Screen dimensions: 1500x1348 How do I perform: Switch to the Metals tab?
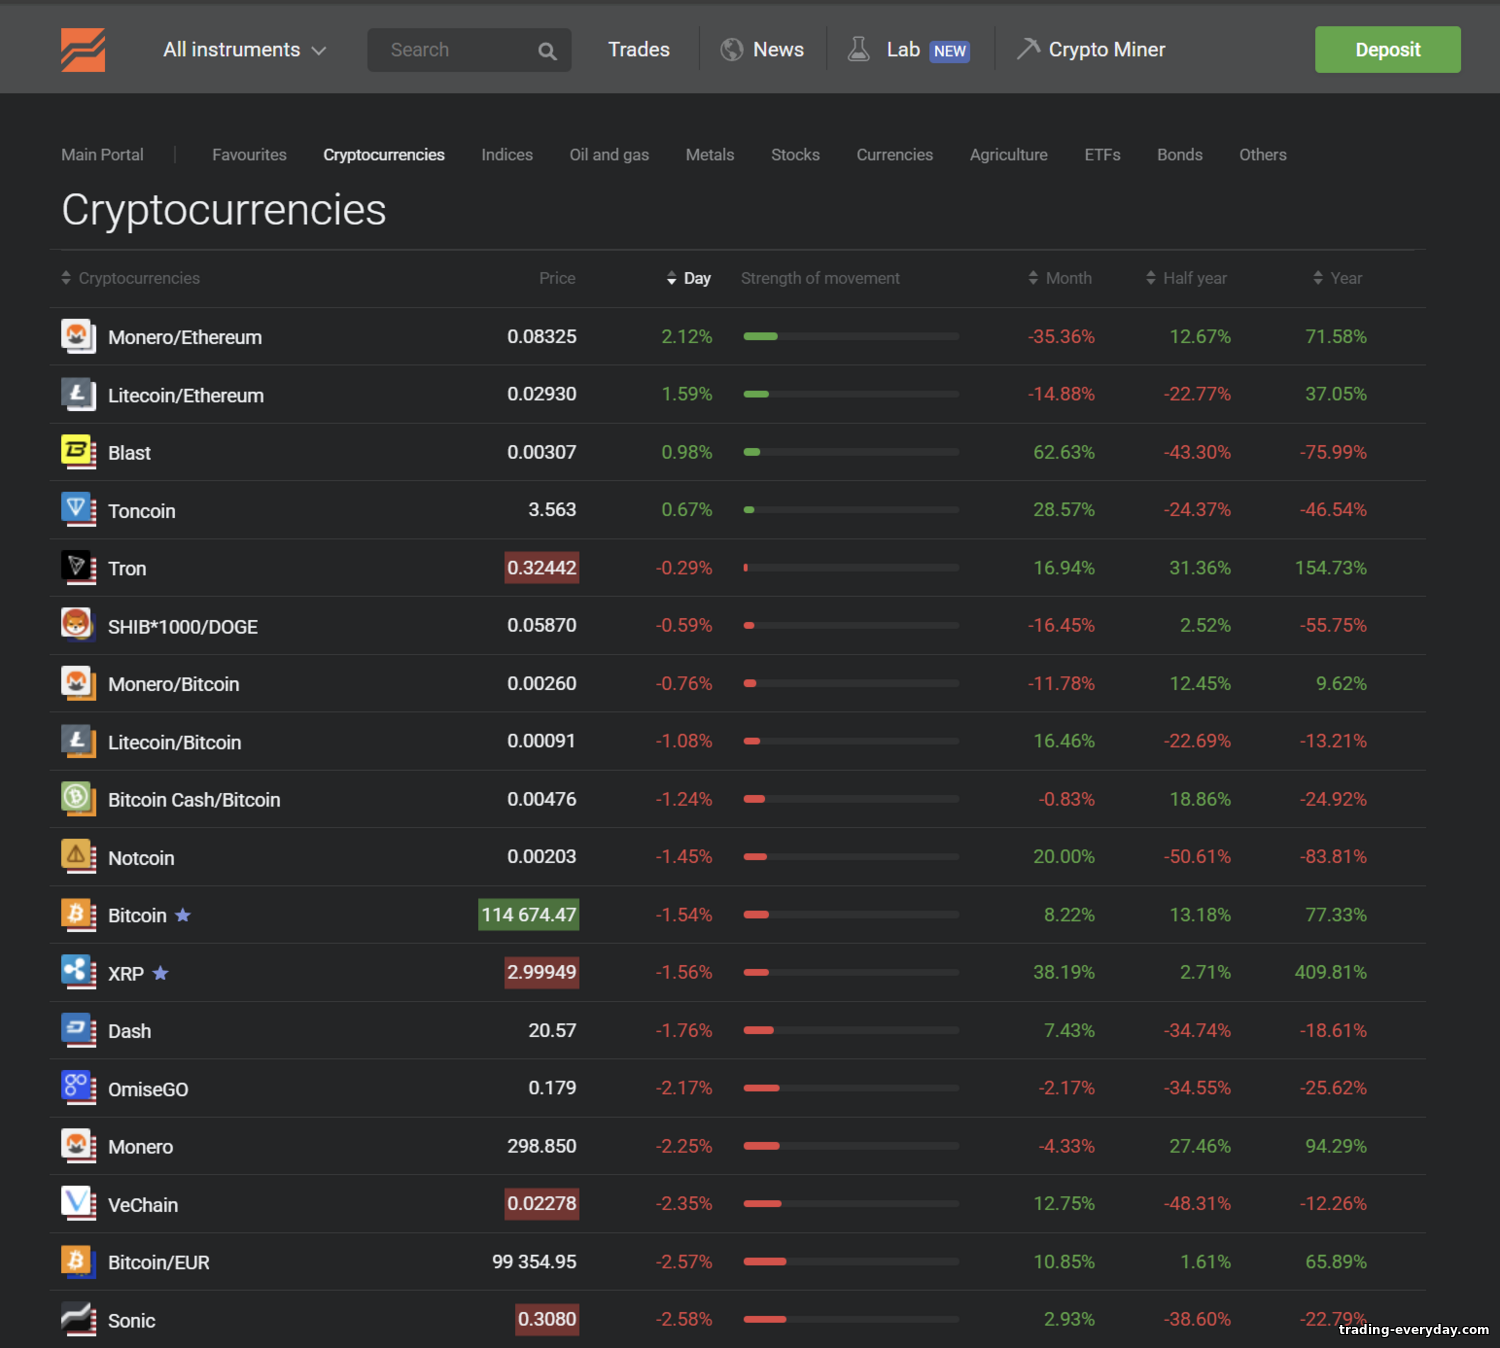coord(710,155)
